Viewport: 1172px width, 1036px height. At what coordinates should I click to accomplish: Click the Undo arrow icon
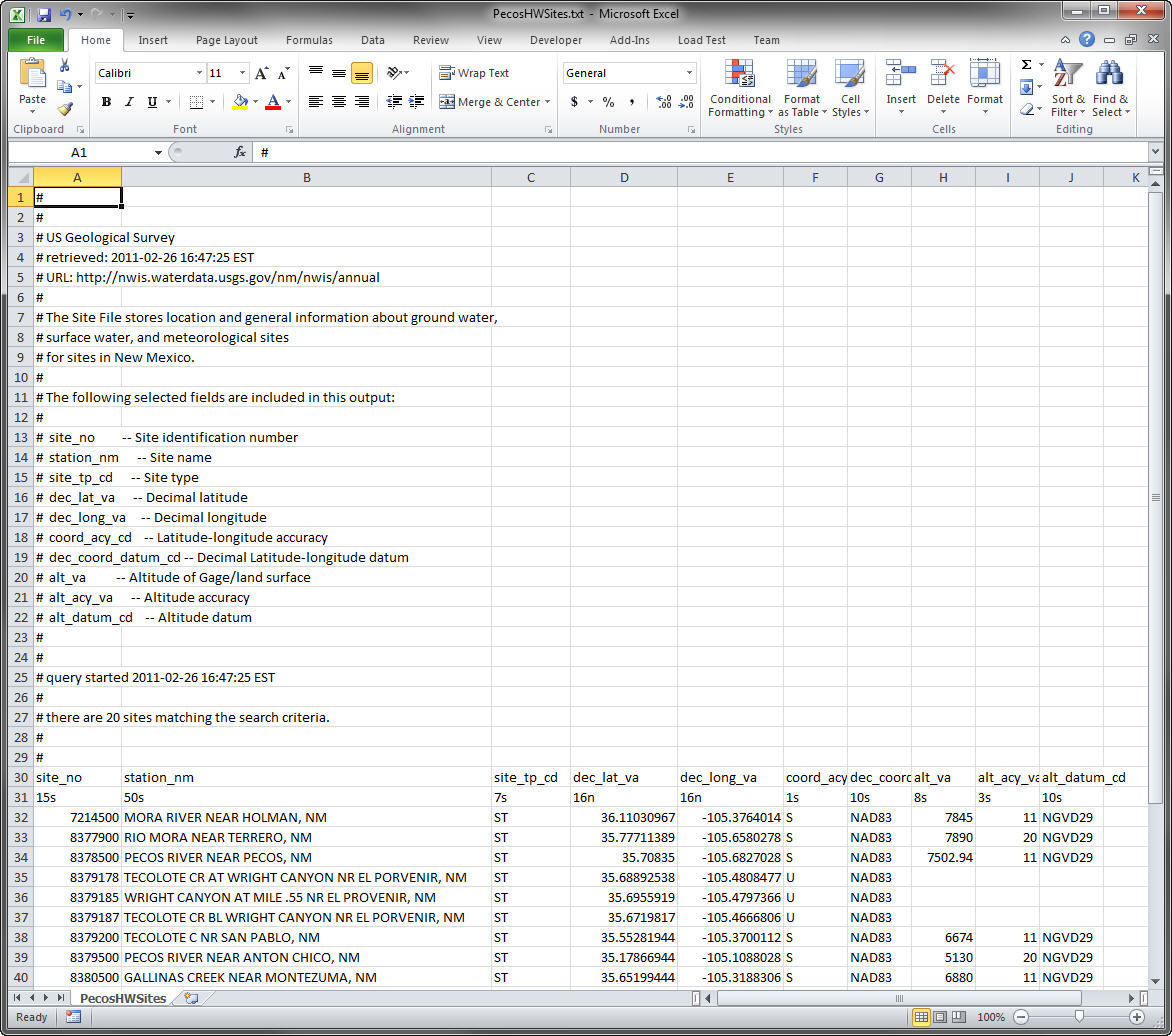pos(66,14)
